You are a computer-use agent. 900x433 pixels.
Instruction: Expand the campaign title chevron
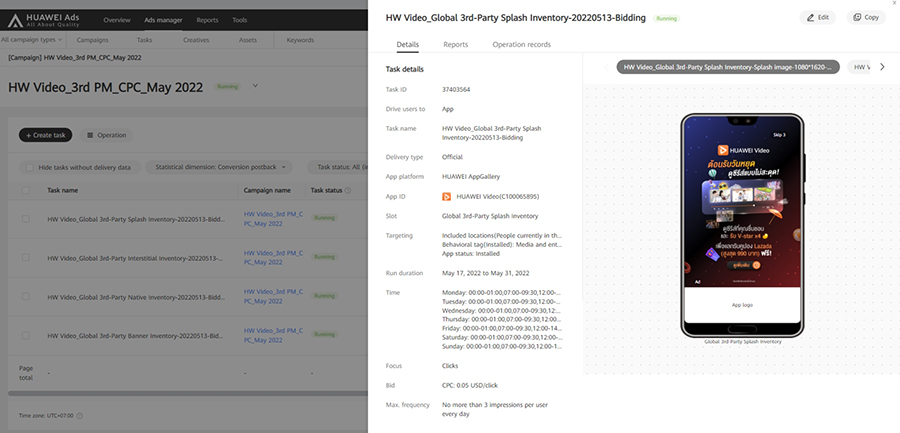[x=255, y=86]
